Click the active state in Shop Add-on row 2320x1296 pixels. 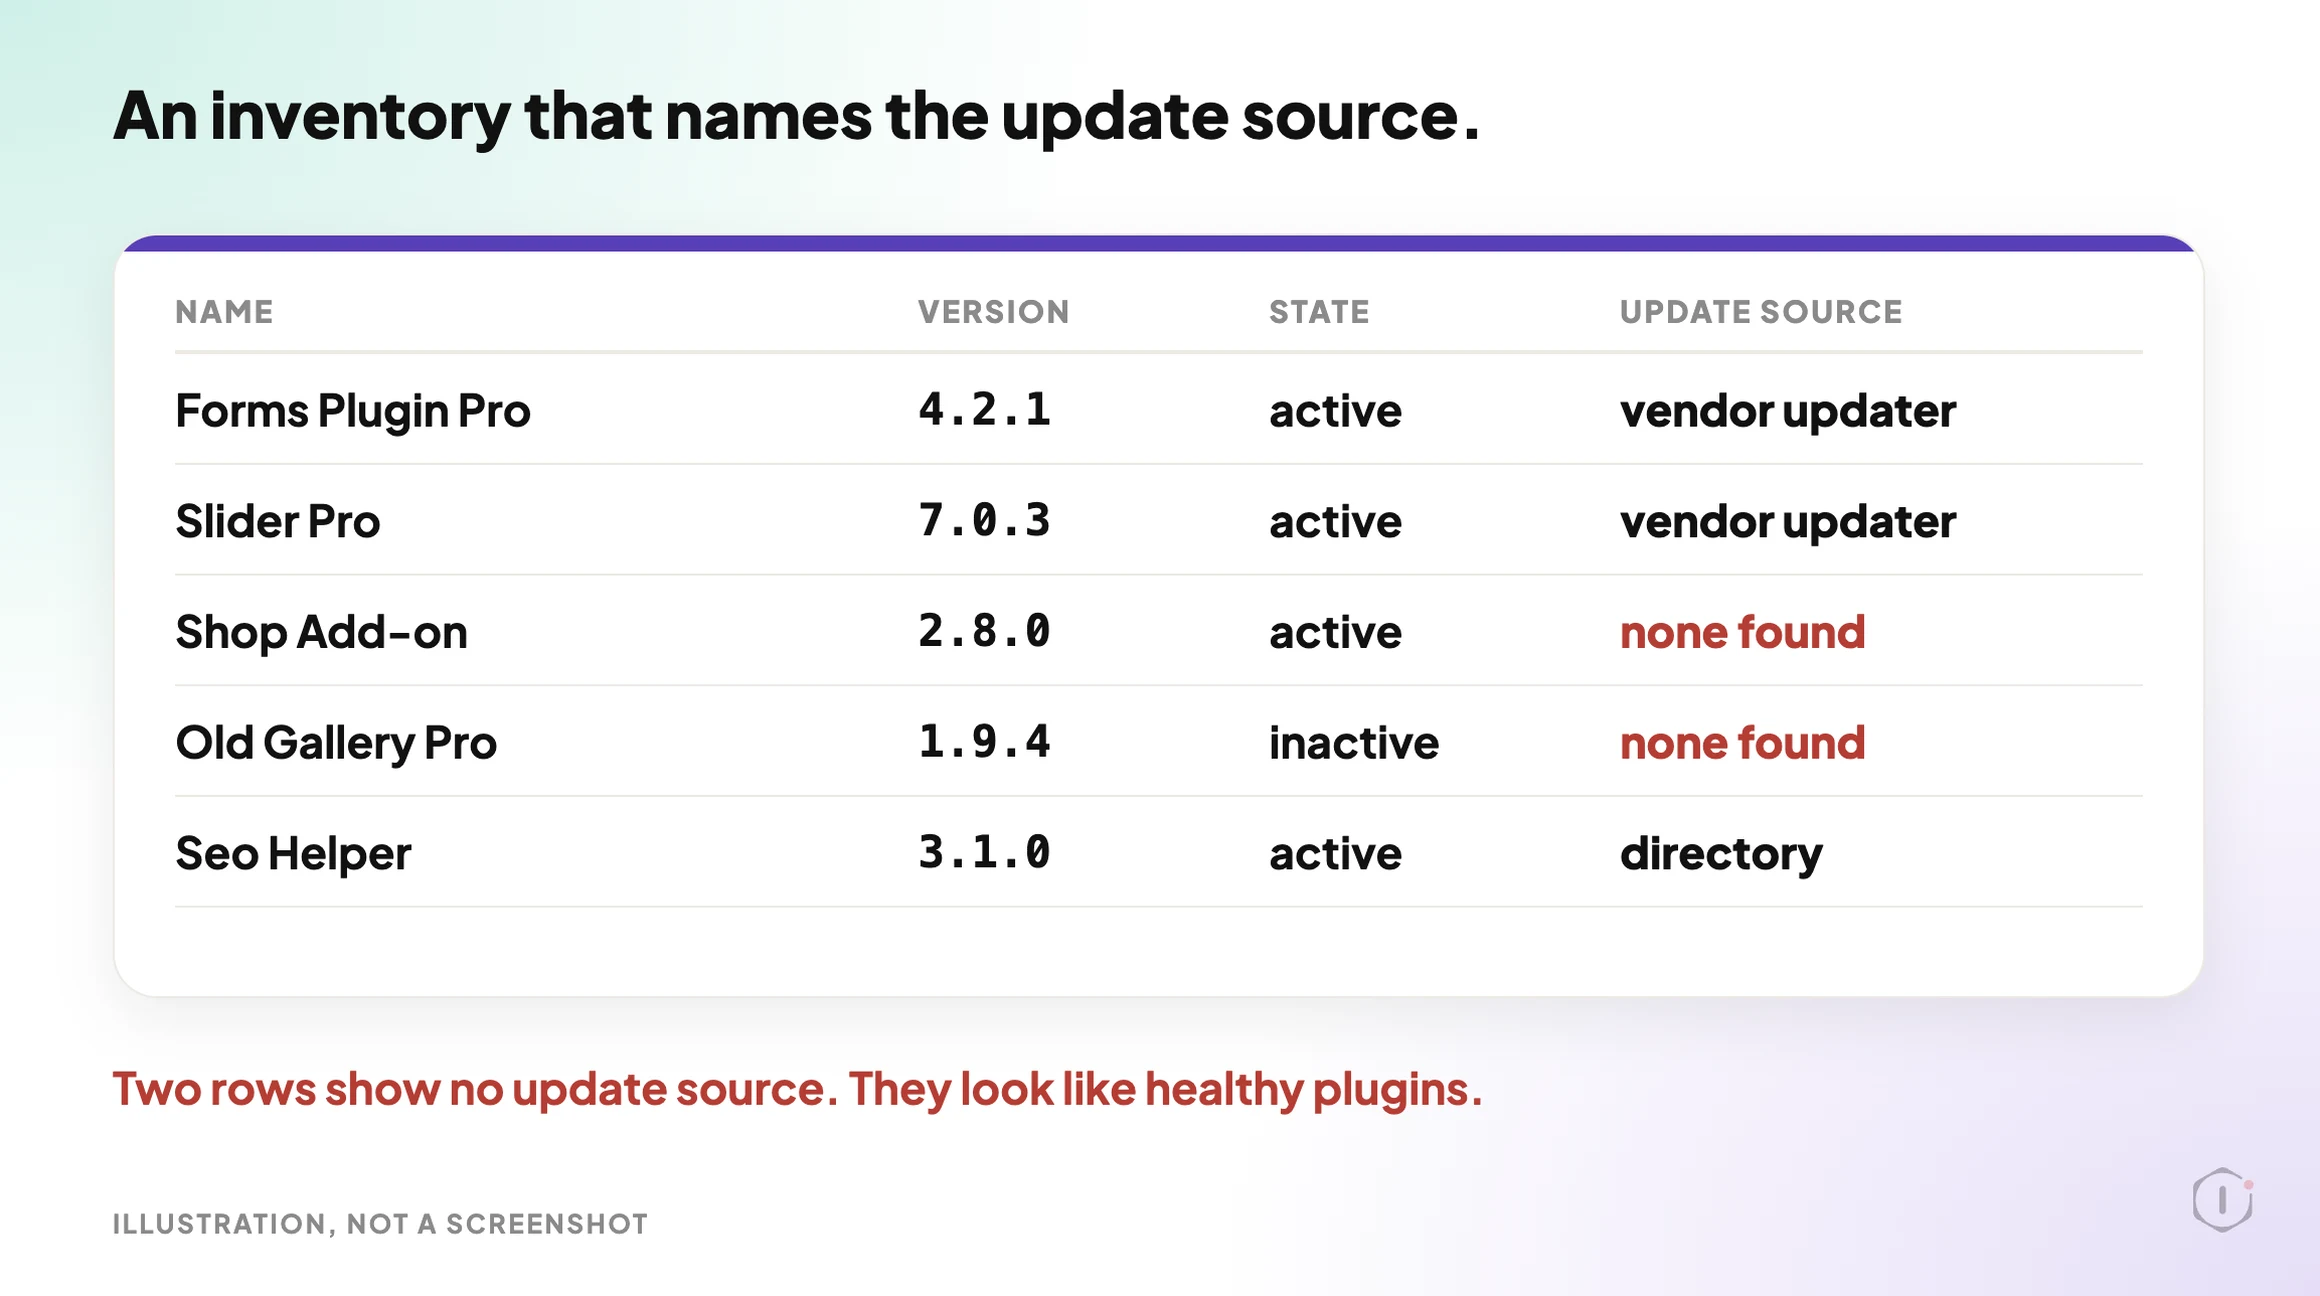click(x=1336, y=633)
